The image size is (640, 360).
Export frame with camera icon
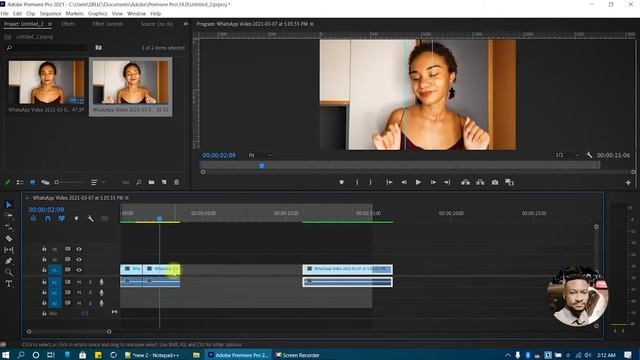[x=495, y=182]
